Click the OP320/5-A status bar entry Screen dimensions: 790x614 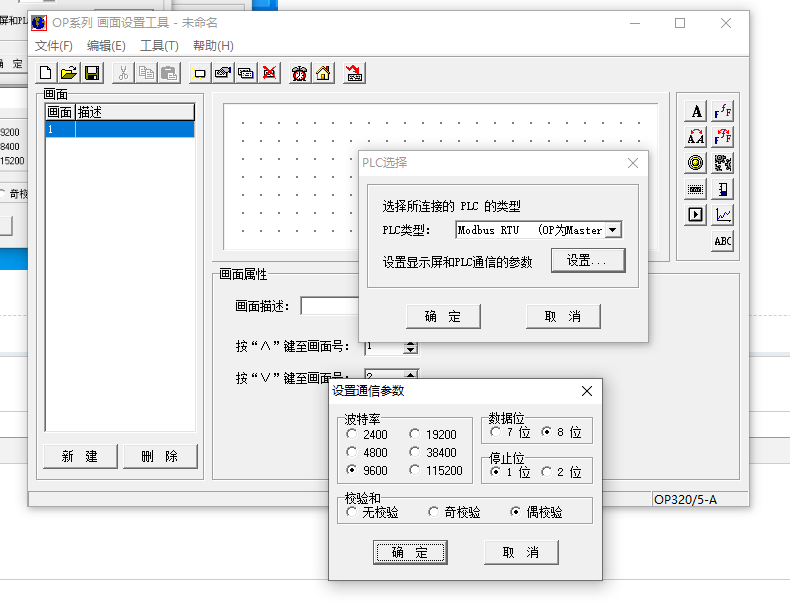(699, 499)
